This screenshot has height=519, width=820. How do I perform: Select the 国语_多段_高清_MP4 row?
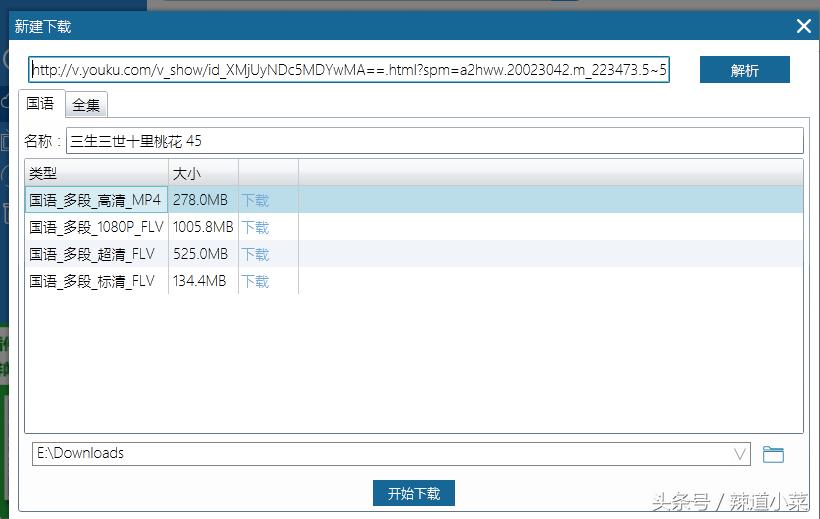coord(414,199)
